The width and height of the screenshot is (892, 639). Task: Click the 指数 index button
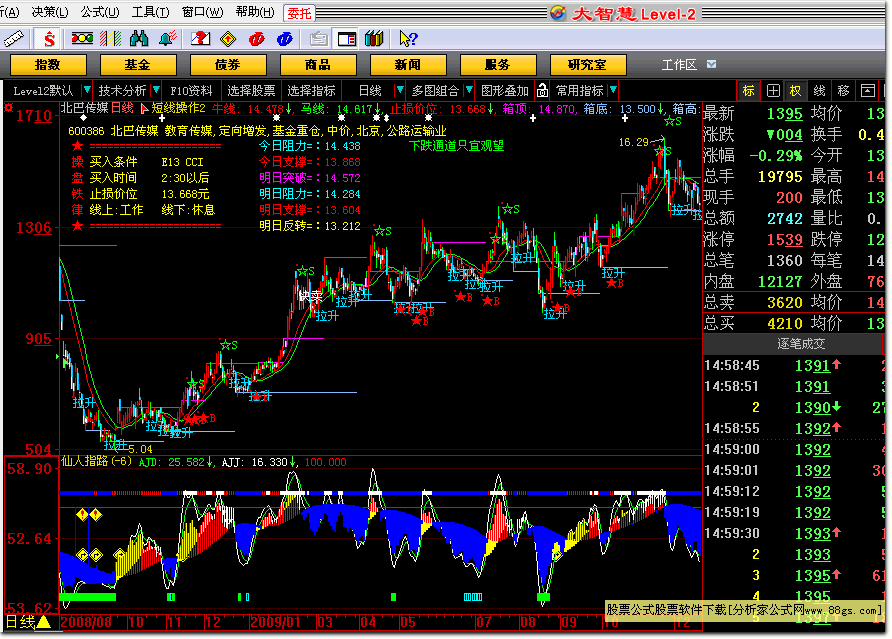pyautogui.click(x=48, y=64)
